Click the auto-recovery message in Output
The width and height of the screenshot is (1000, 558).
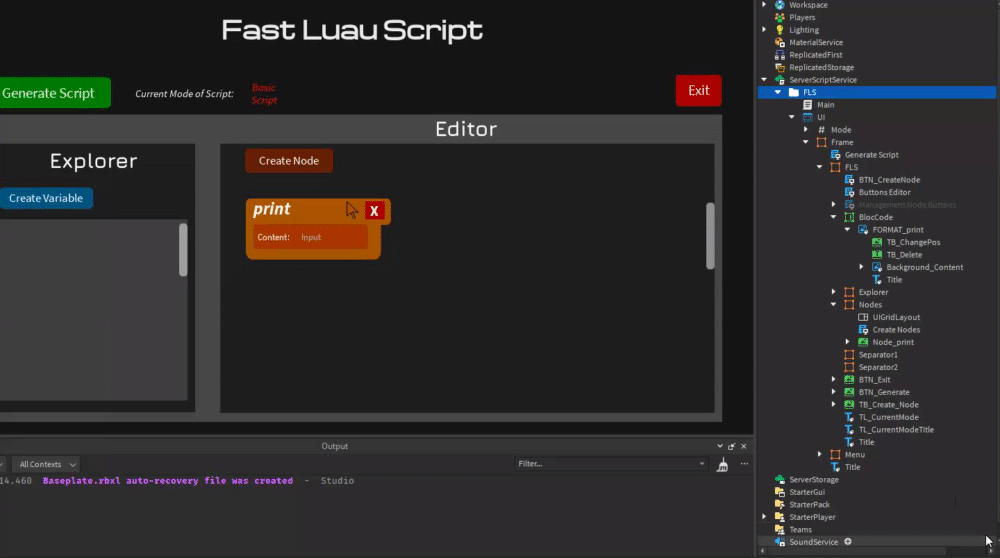pyautogui.click(x=168, y=481)
